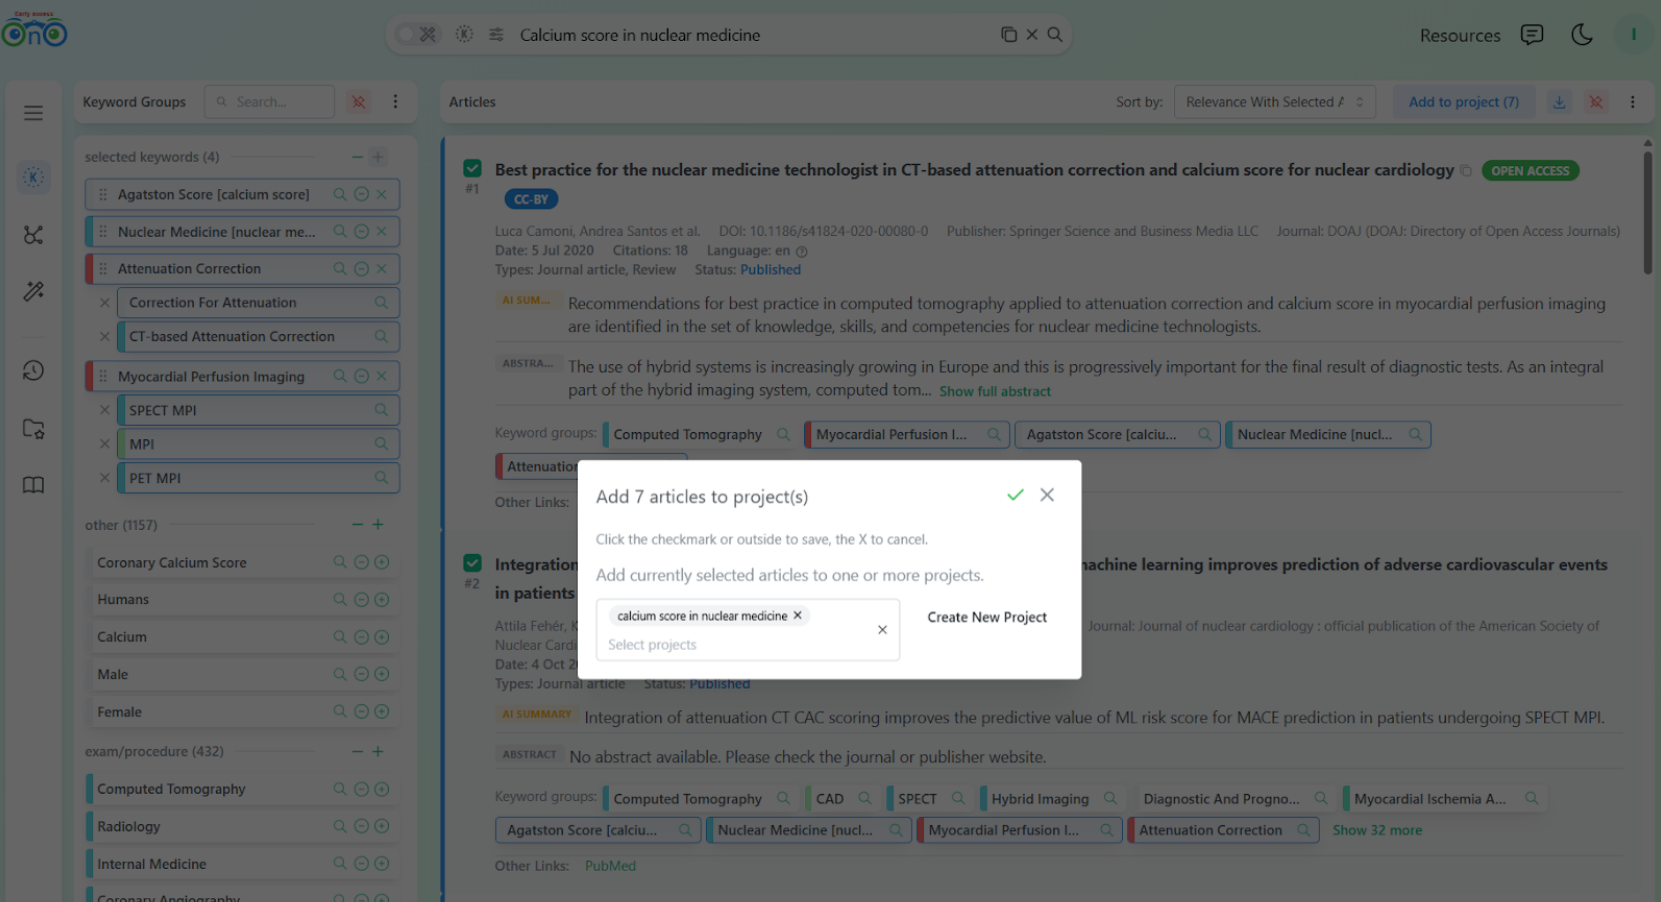Screen dimensions: 1661x902
Task: Open search filter settings in search bar
Action: [496, 33]
